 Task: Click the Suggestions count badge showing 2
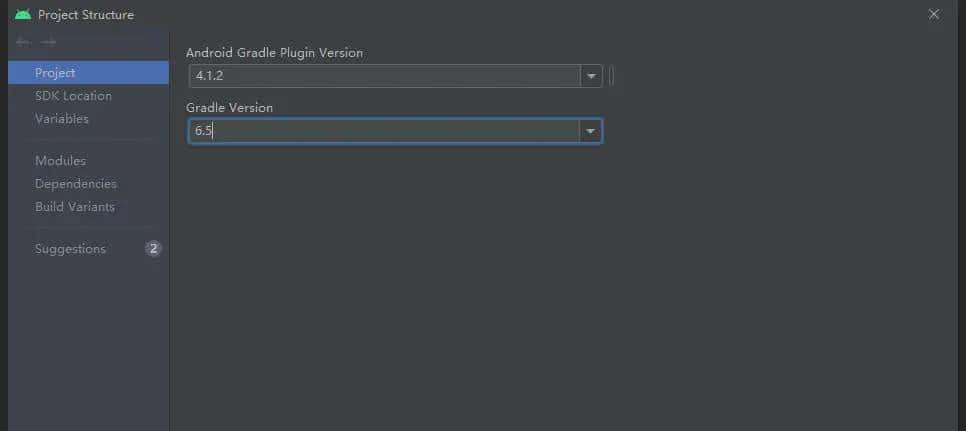point(153,249)
